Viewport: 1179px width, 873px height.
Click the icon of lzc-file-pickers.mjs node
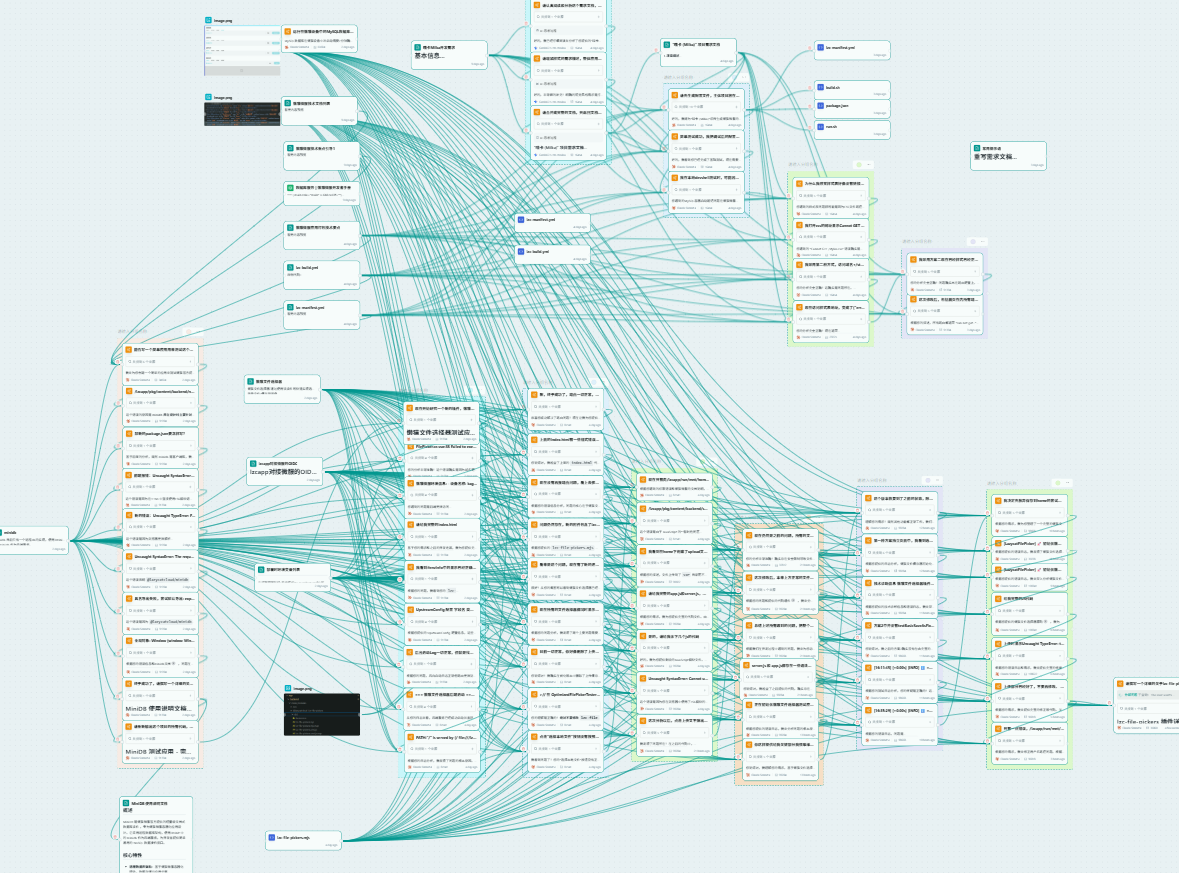(272, 837)
